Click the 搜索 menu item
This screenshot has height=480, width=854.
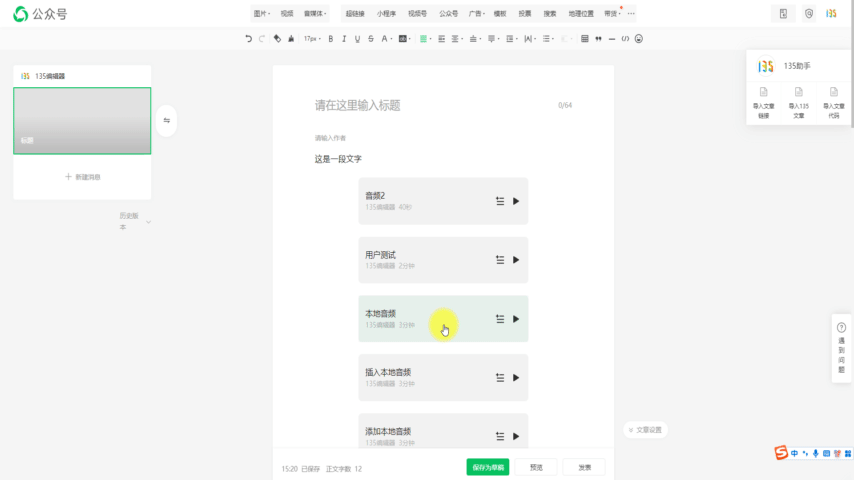click(550, 14)
